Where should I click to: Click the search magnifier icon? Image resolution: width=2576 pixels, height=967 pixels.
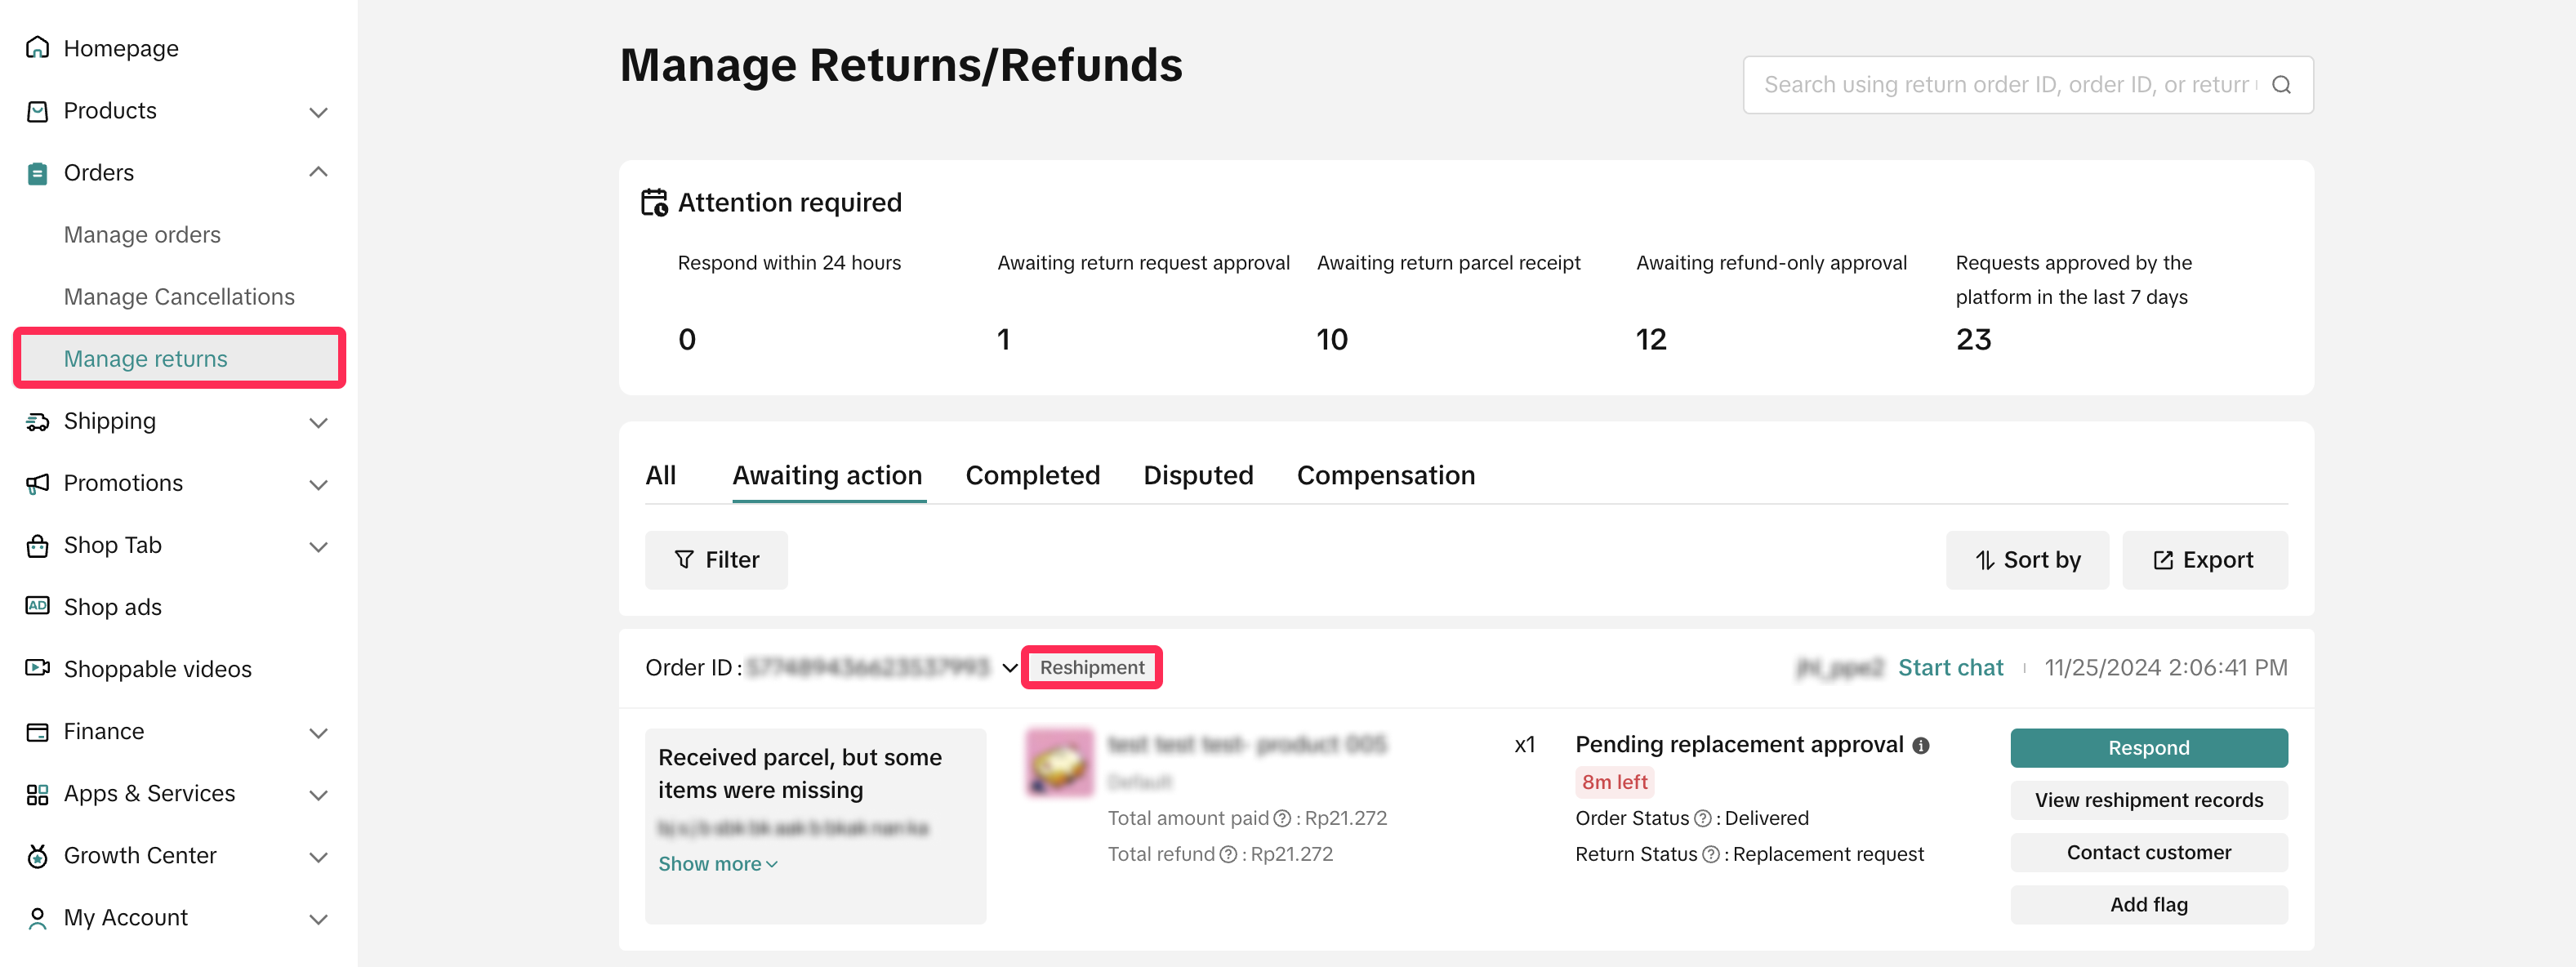2281,85
